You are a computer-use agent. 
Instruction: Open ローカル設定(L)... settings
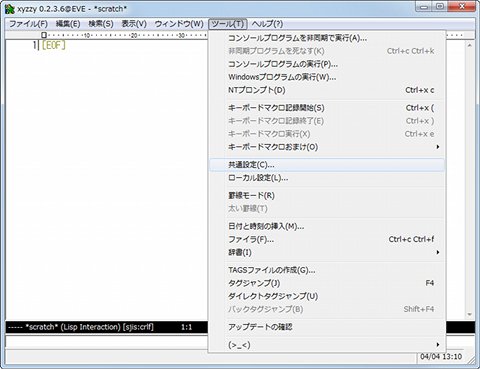pyautogui.click(x=327, y=178)
